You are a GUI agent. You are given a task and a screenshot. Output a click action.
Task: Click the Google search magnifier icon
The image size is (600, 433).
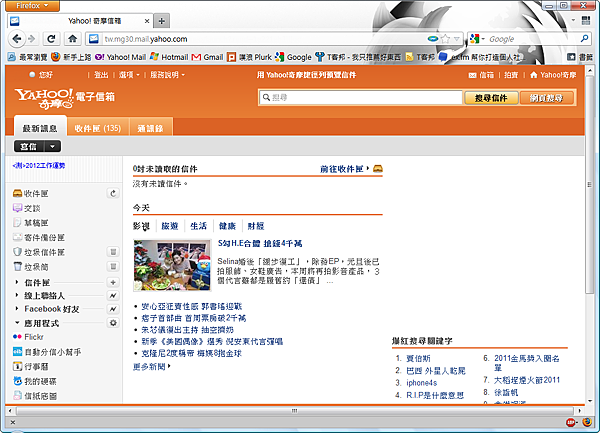(584, 39)
